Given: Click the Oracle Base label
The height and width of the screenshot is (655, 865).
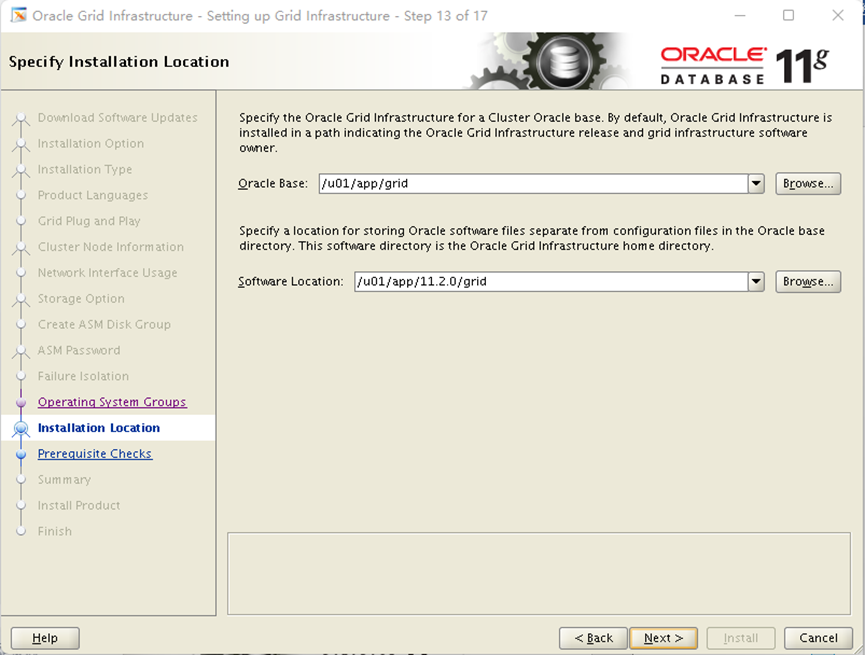Looking at the screenshot, I should point(273,183).
